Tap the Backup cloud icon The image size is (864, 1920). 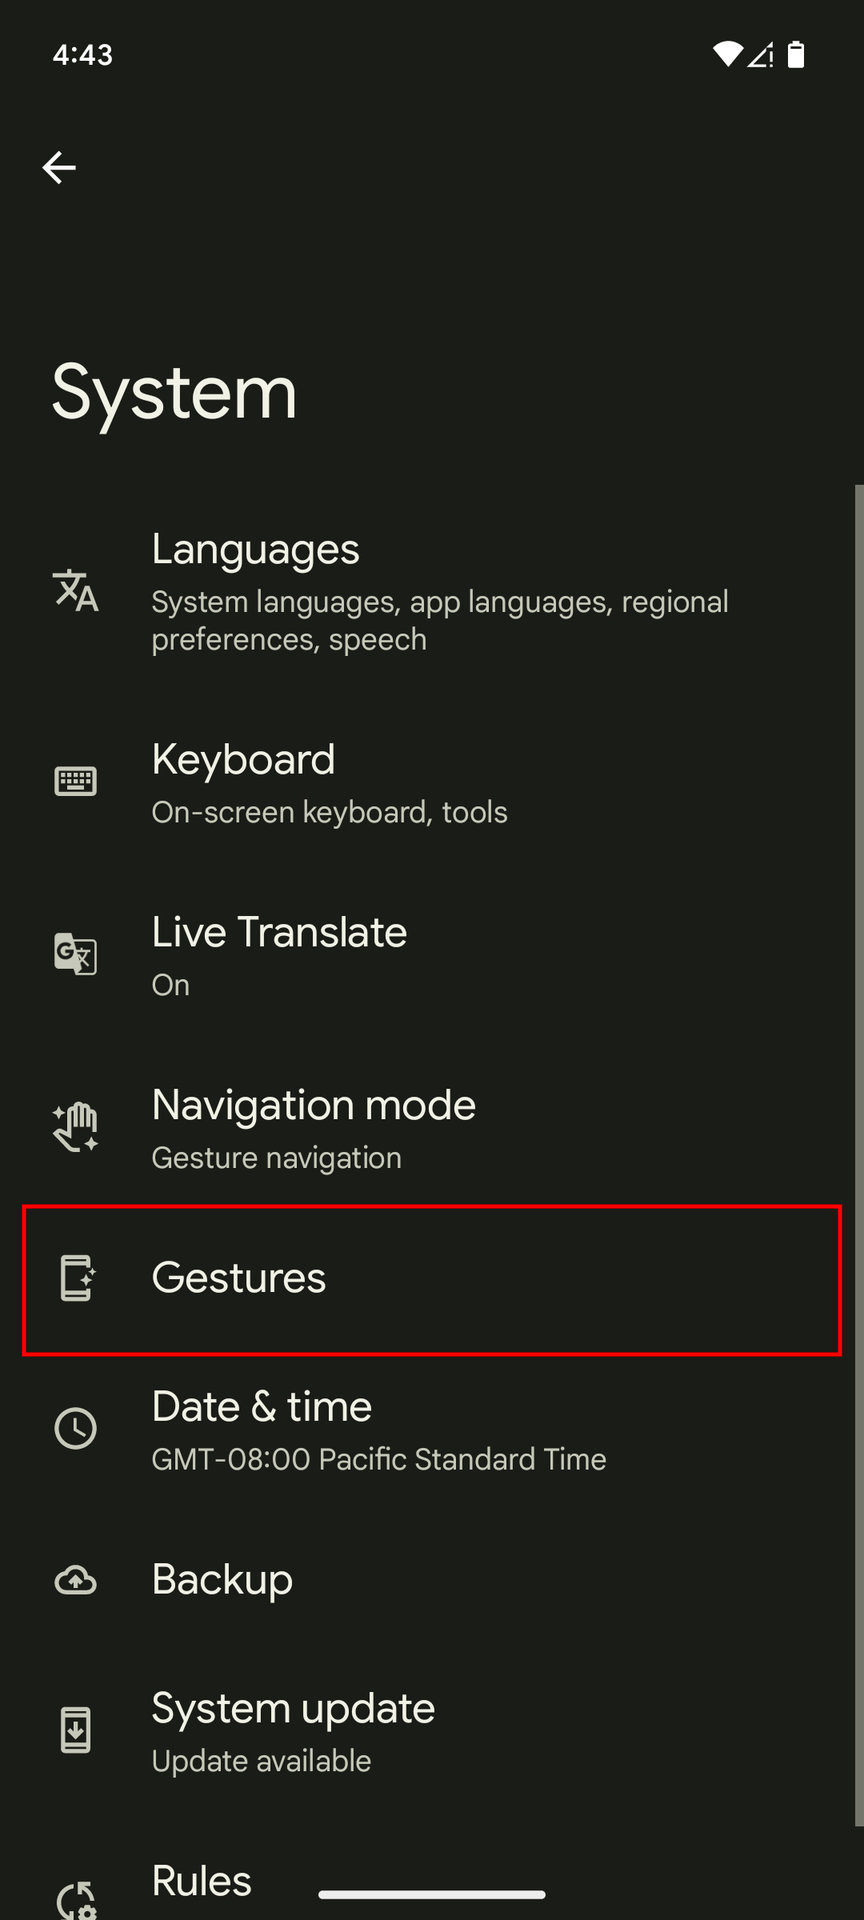coord(76,1580)
